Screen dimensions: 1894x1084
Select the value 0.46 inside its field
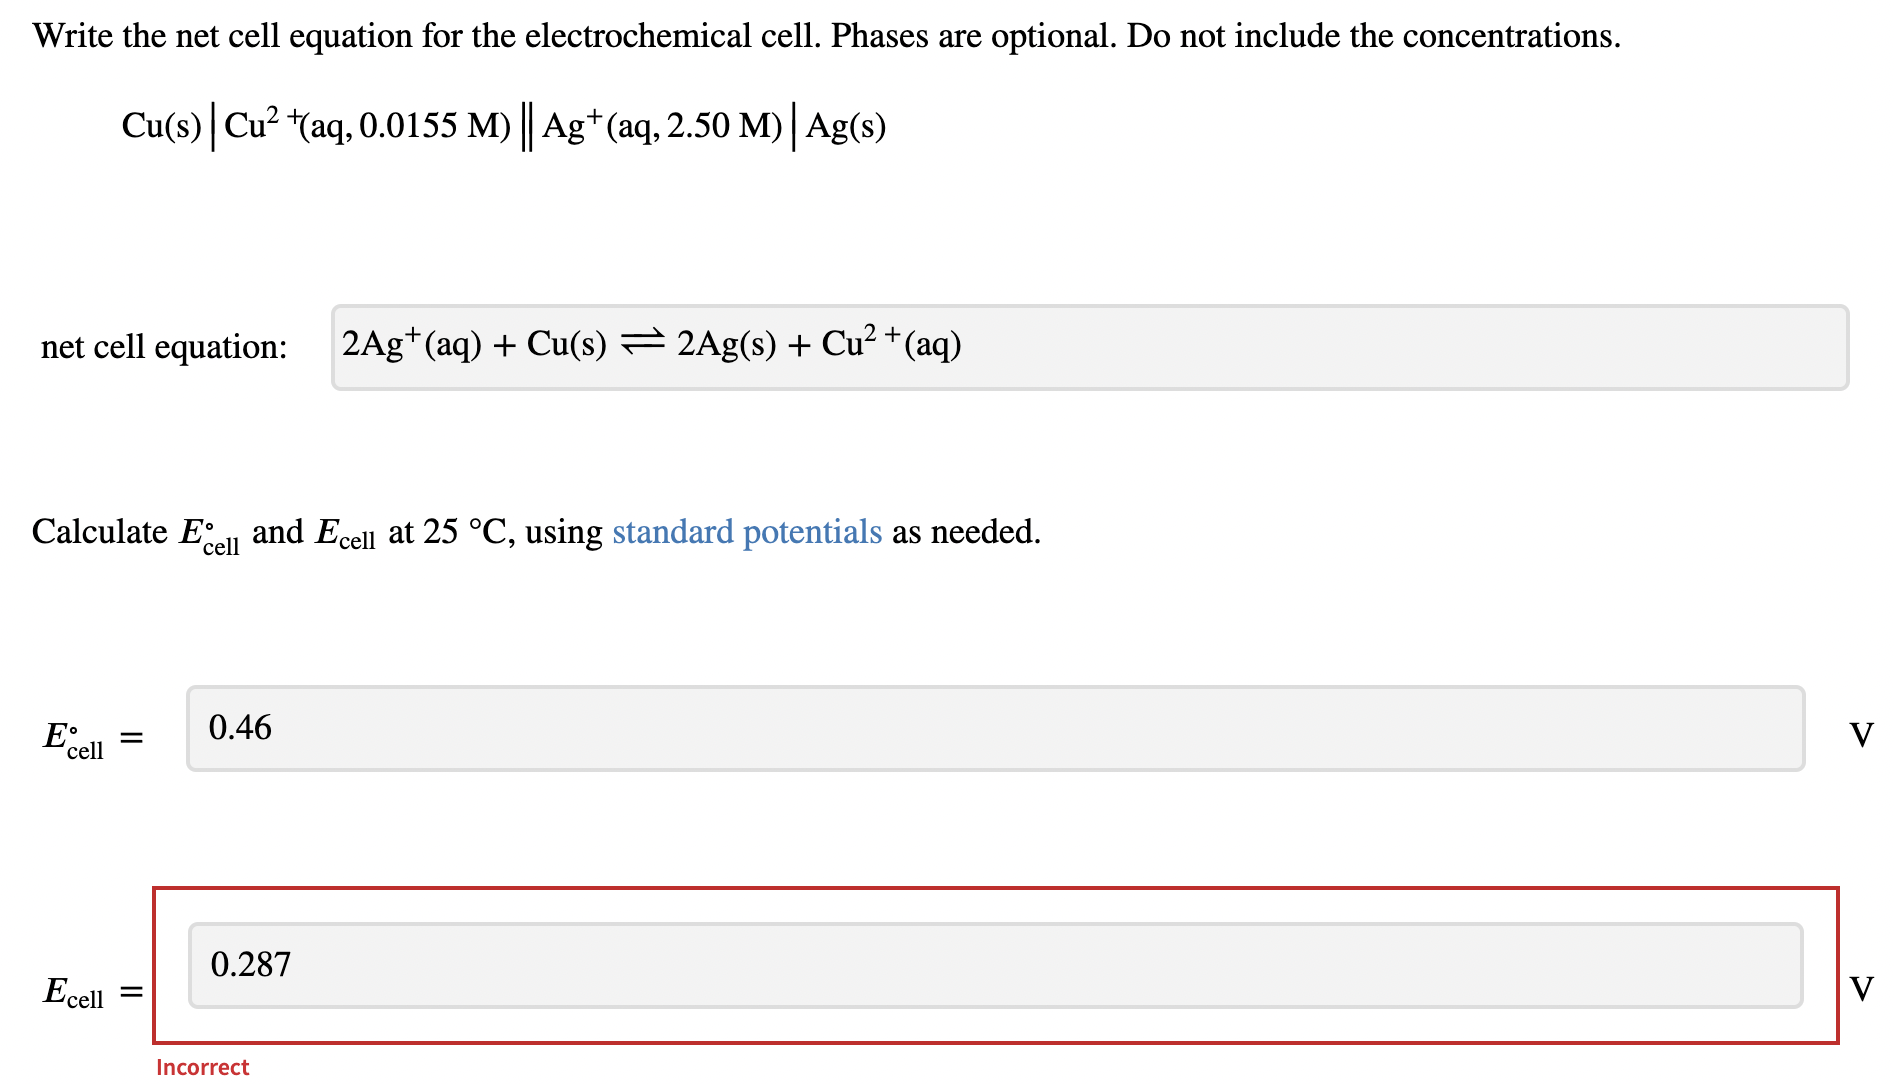click(x=240, y=728)
